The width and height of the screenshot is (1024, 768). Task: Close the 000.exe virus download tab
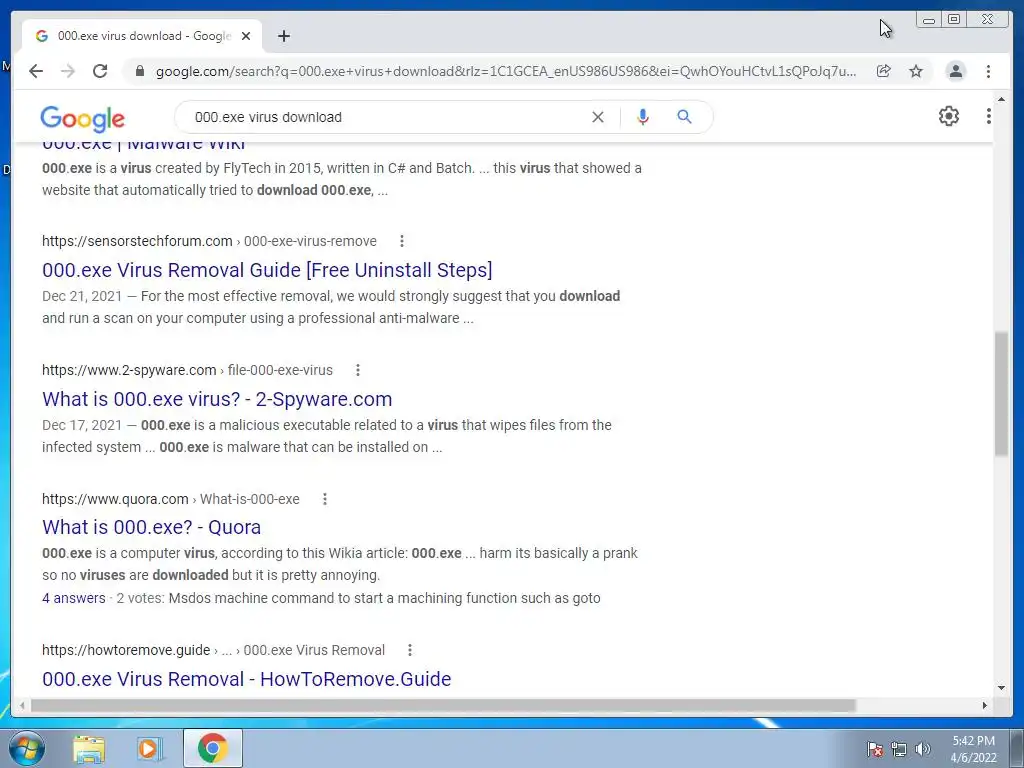pos(246,36)
